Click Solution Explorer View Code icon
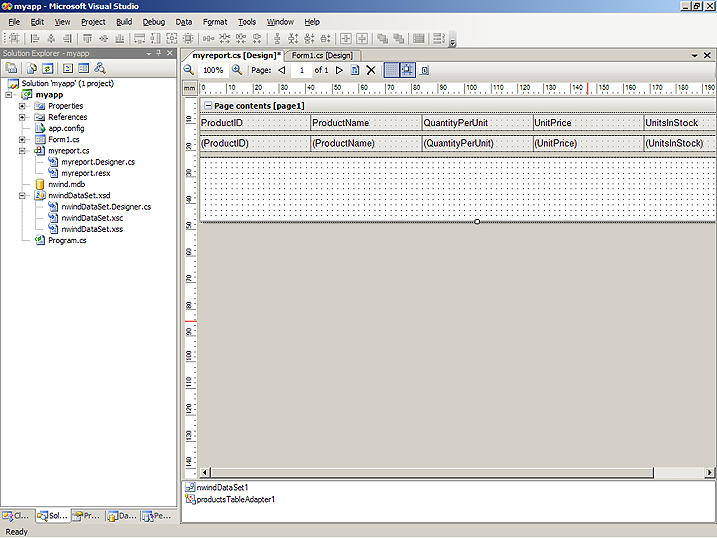717x538 pixels. 68,69
